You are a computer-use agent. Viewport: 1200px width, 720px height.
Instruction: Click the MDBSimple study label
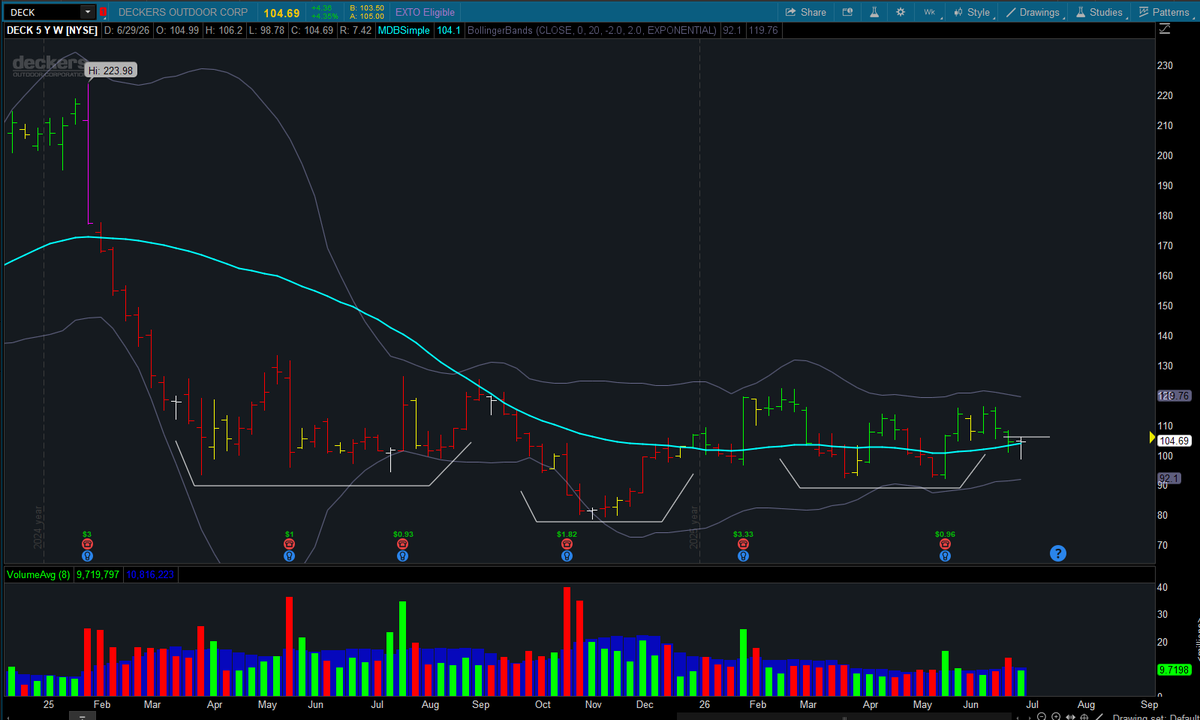click(x=406, y=30)
